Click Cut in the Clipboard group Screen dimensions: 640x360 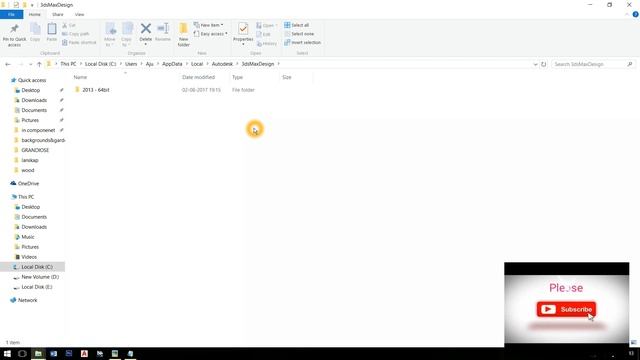click(69, 25)
